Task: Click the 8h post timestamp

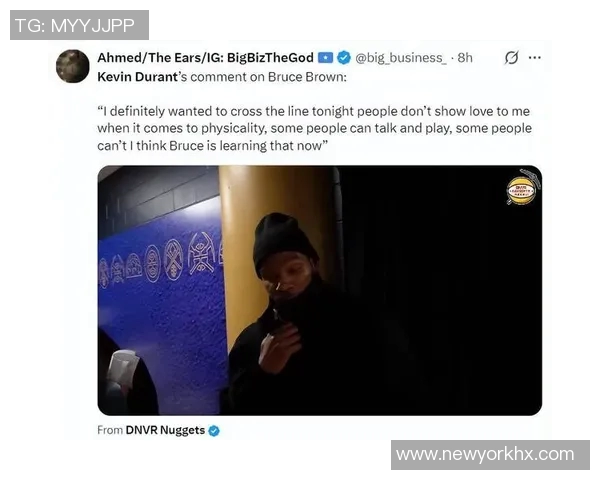Action: (x=465, y=58)
